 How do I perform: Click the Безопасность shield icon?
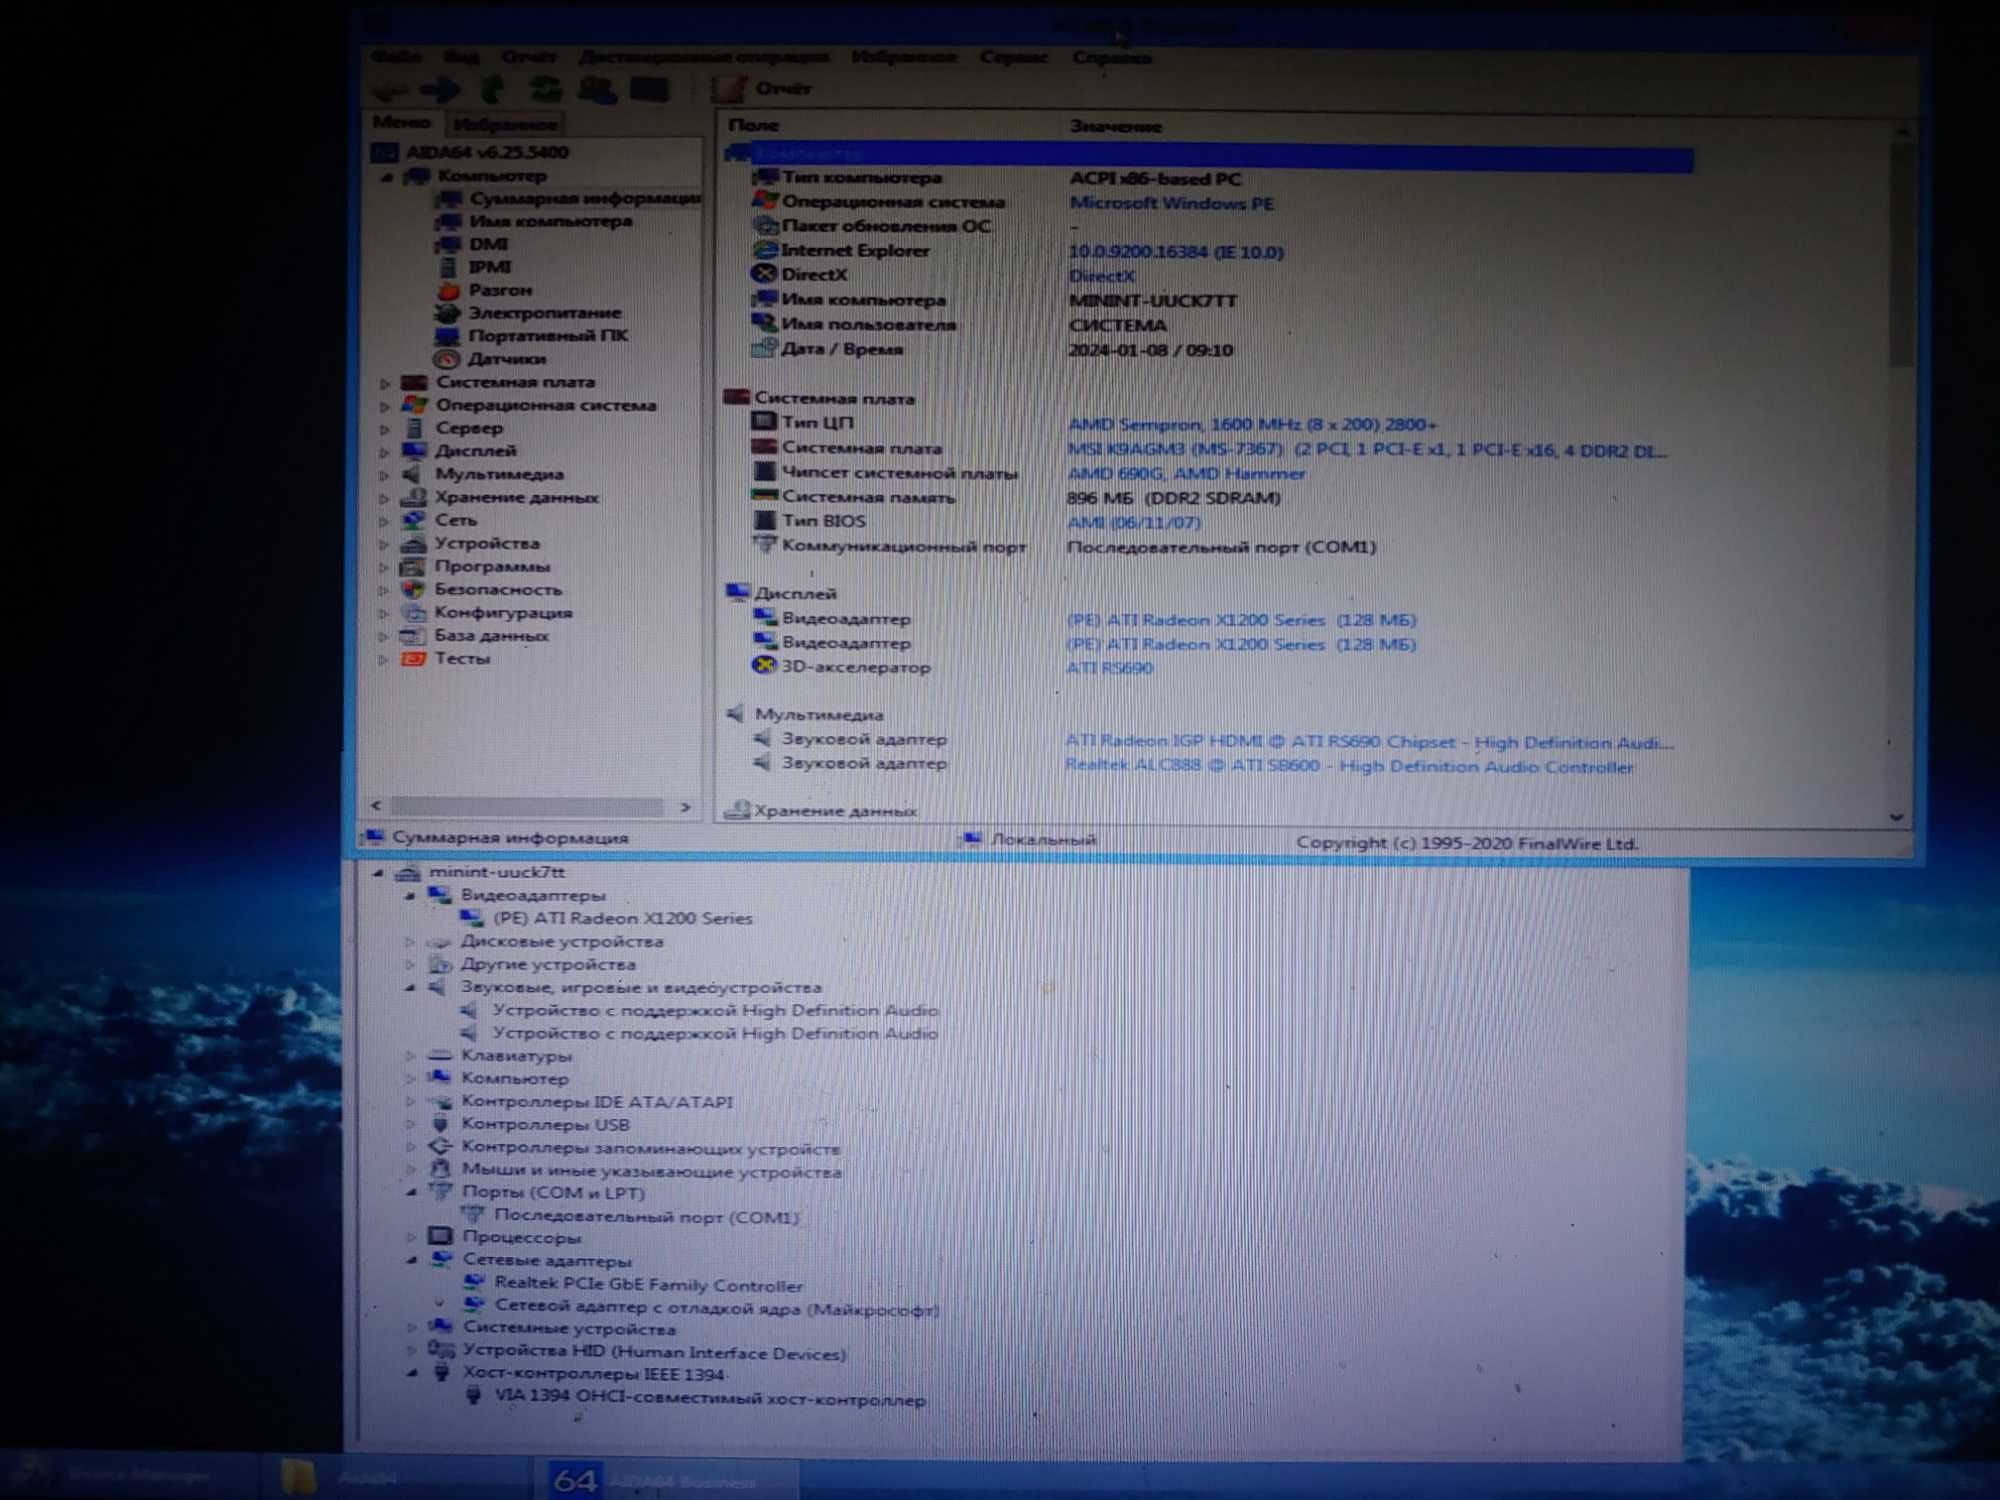click(413, 590)
